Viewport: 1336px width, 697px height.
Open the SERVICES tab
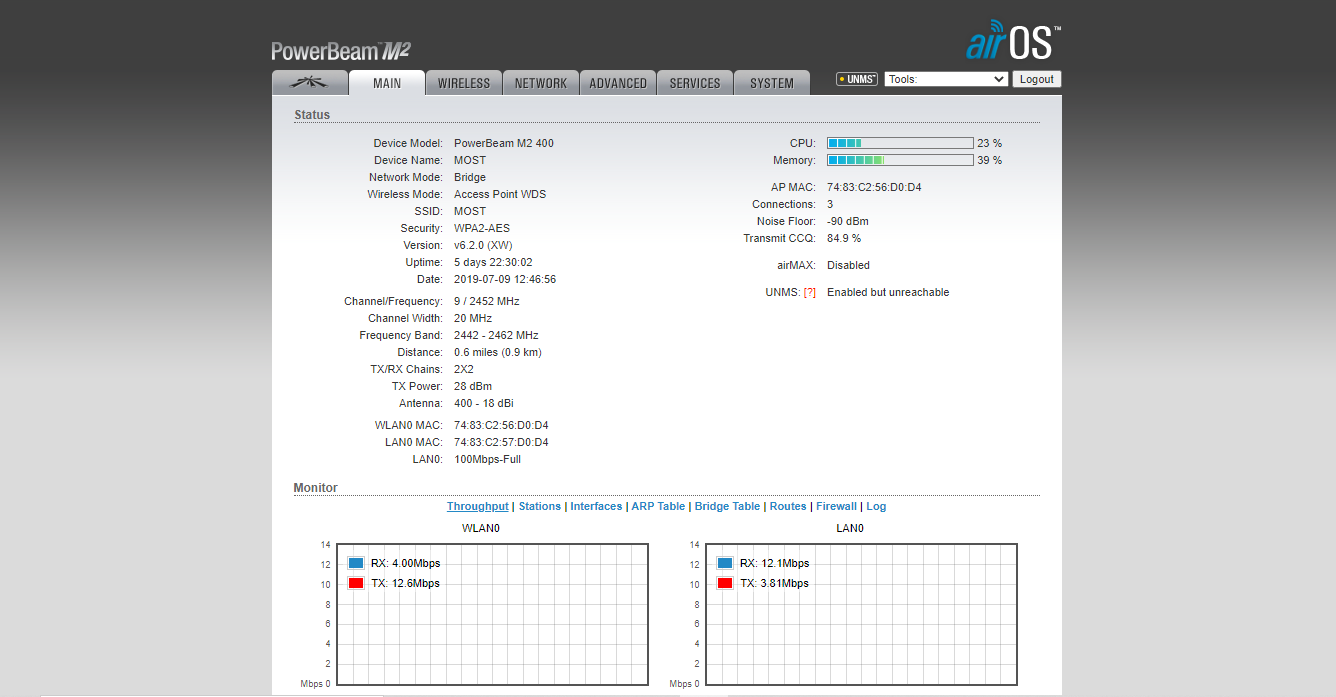coord(695,83)
